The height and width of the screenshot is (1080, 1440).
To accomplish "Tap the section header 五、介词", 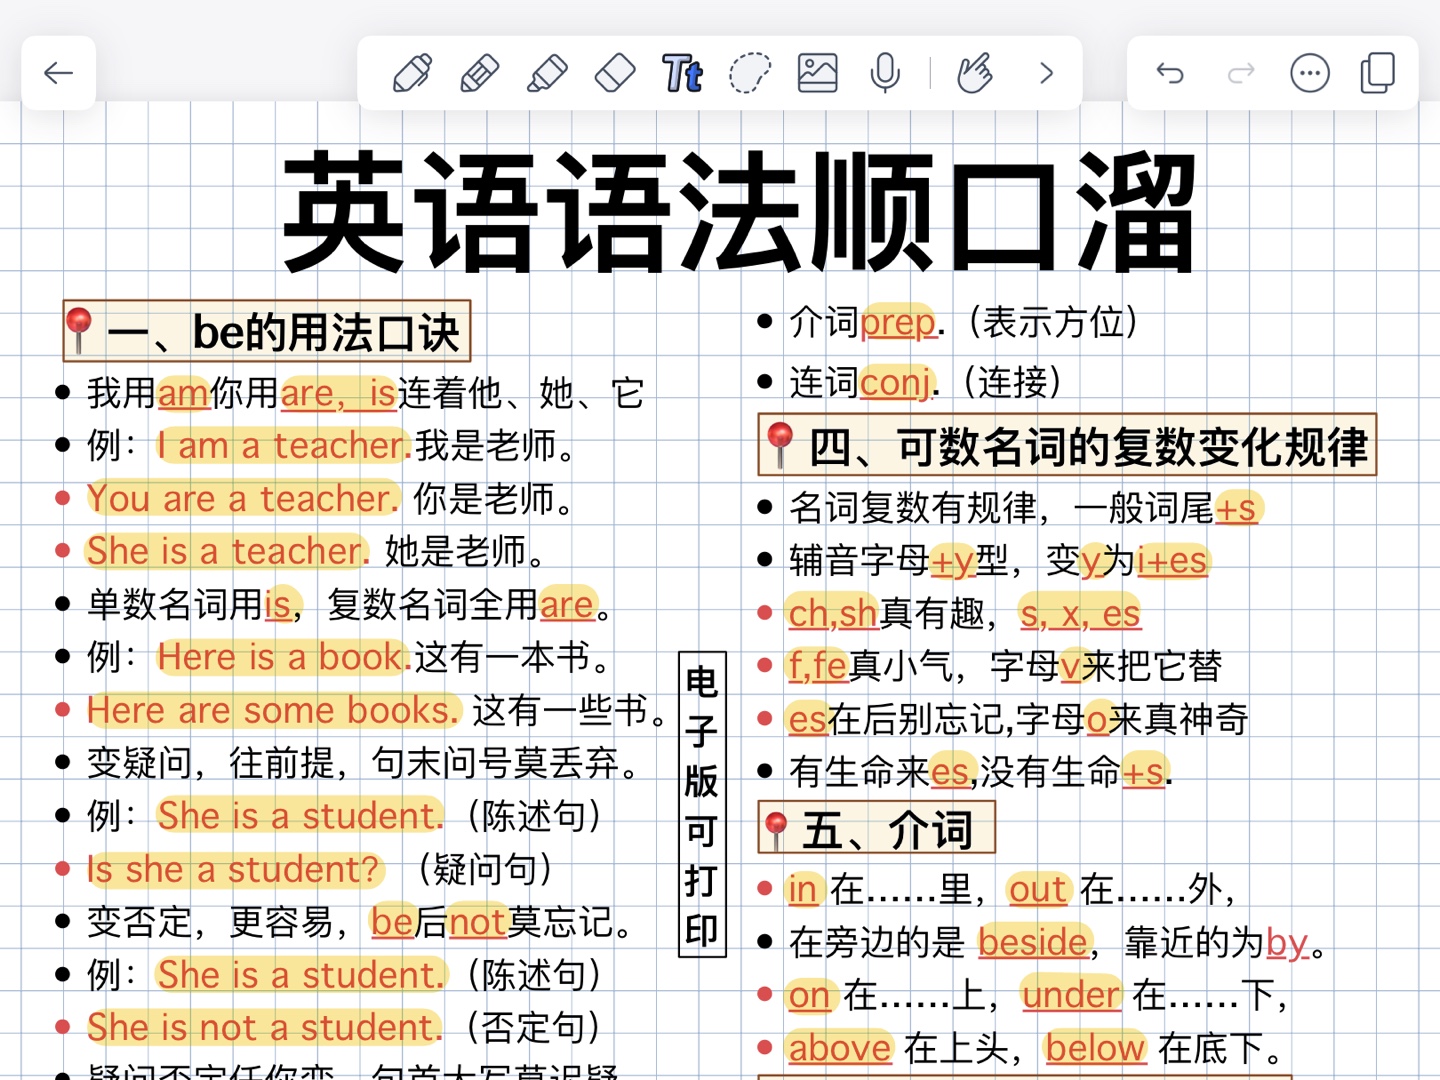I will tap(878, 828).
